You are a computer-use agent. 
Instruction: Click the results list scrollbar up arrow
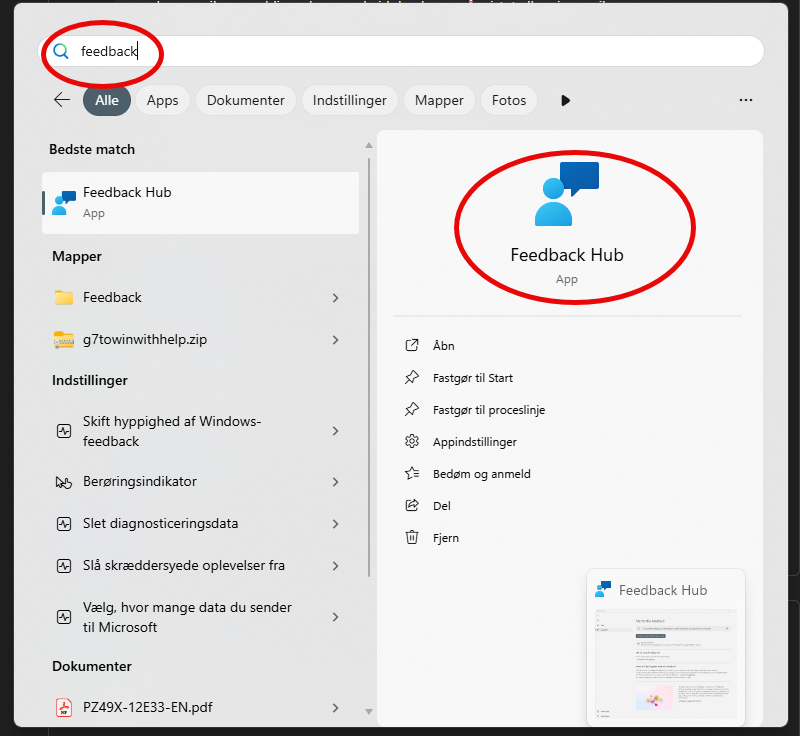tap(369, 145)
